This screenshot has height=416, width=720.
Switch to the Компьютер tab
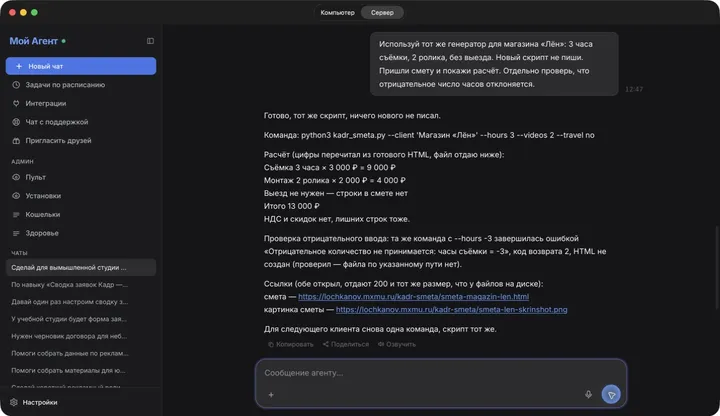[x=338, y=12]
